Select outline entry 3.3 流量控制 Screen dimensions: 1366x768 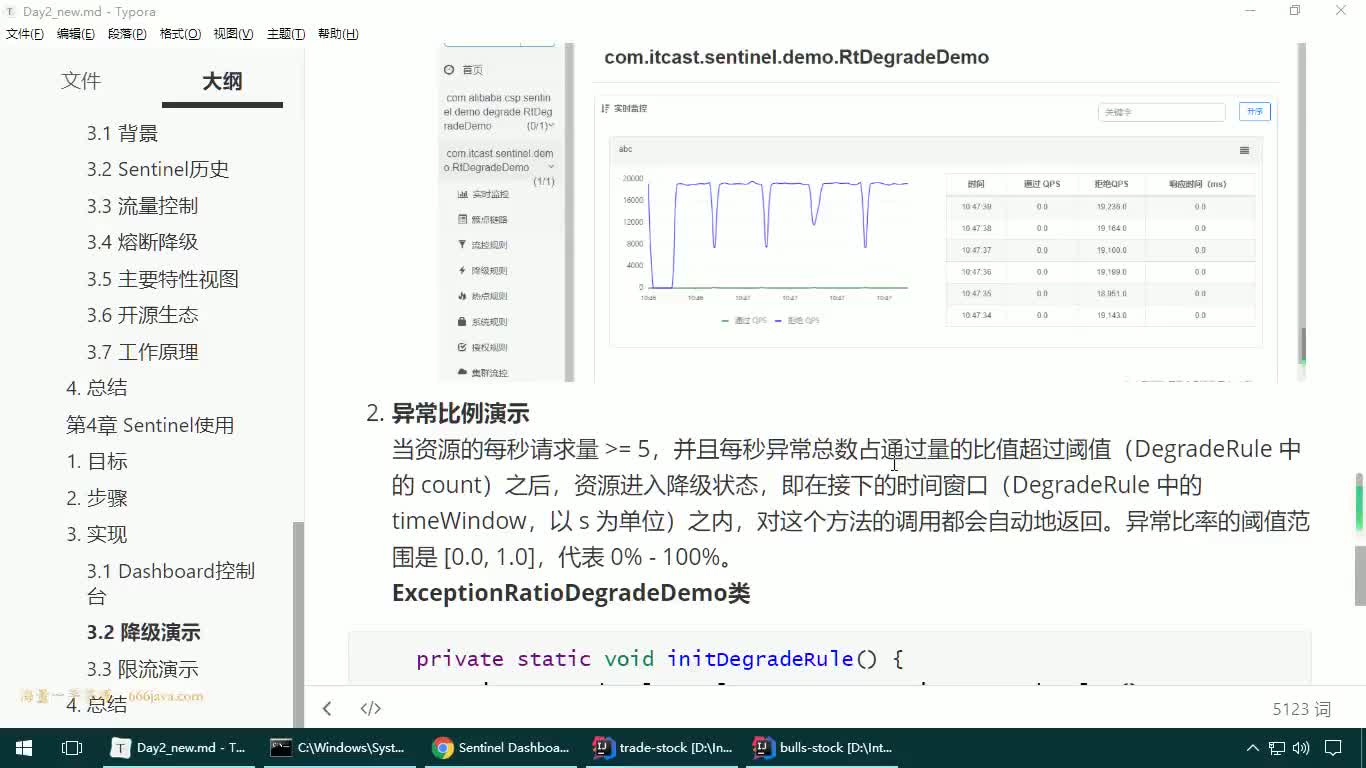[142, 206]
